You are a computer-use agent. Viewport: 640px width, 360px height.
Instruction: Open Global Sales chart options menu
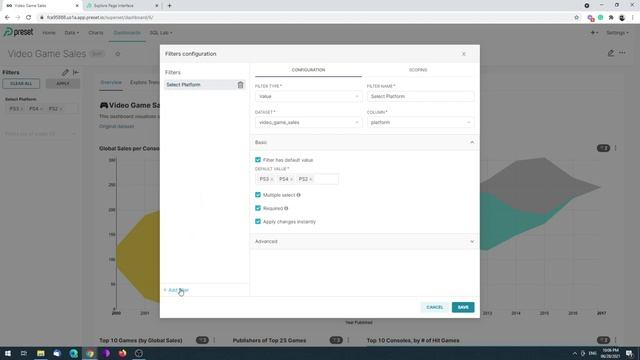(x=616, y=148)
